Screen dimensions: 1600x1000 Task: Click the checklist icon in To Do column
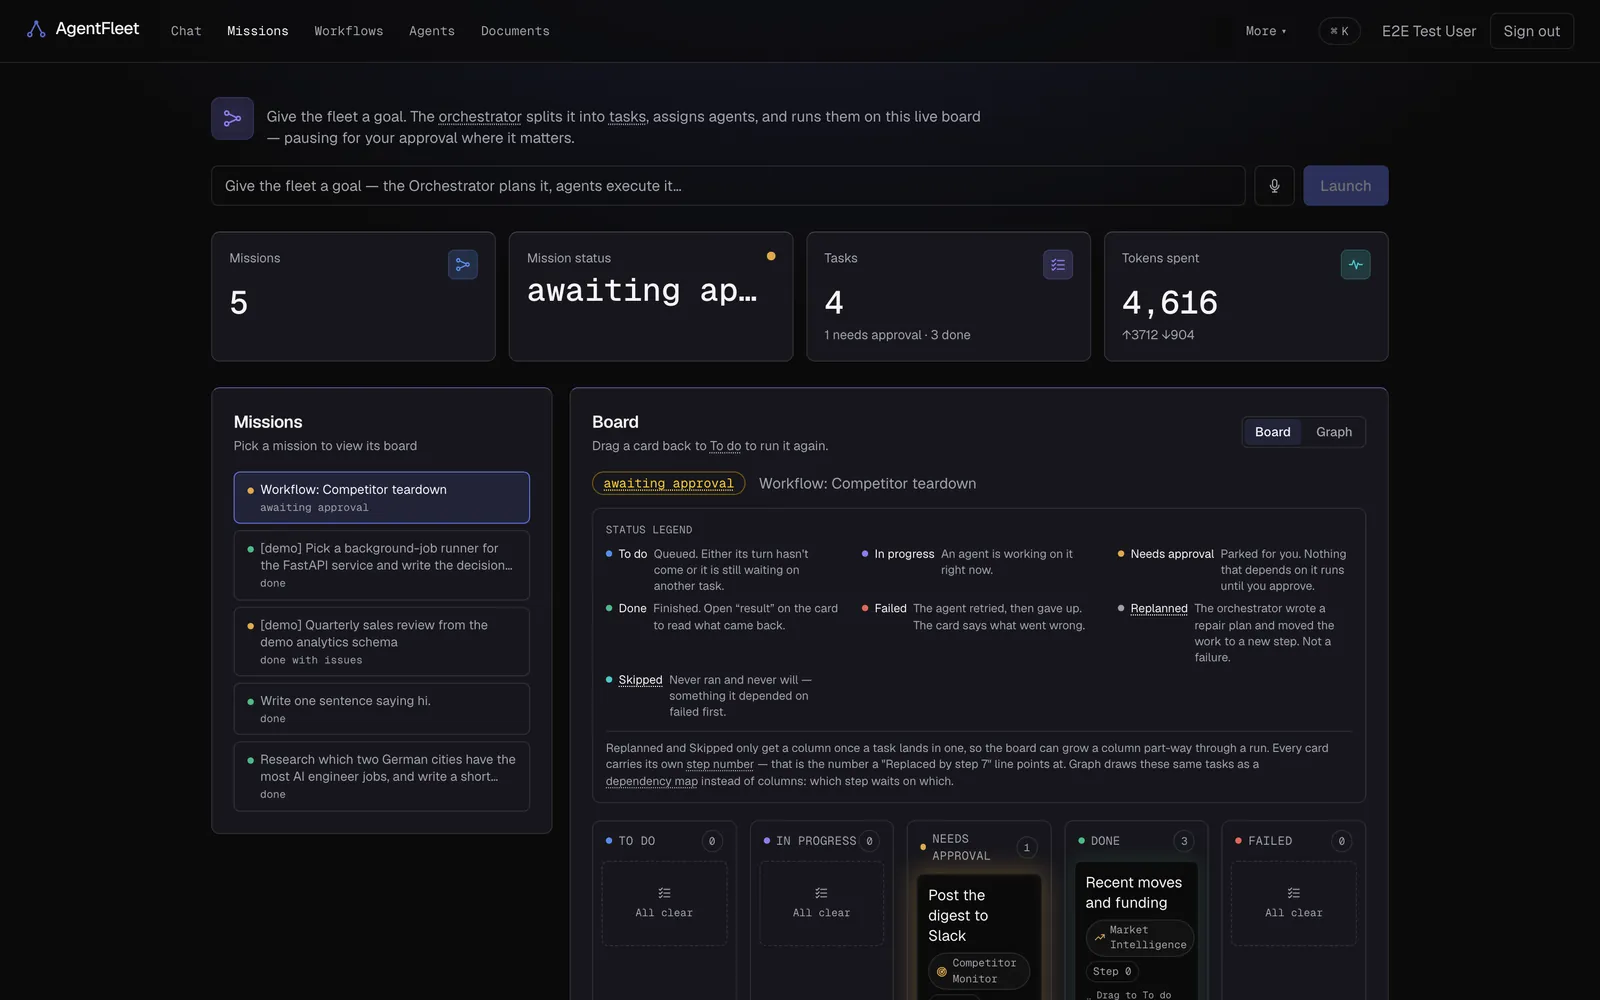(x=664, y=893)
